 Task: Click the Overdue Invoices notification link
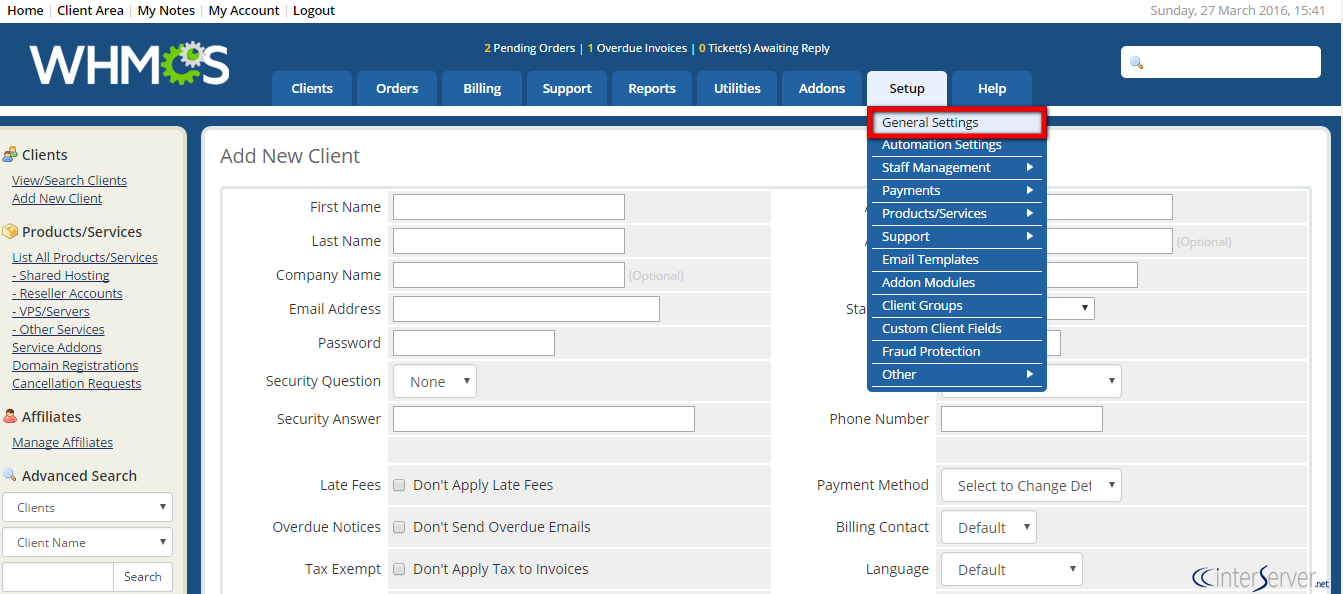pyautogui.click(x=641, y=48)
